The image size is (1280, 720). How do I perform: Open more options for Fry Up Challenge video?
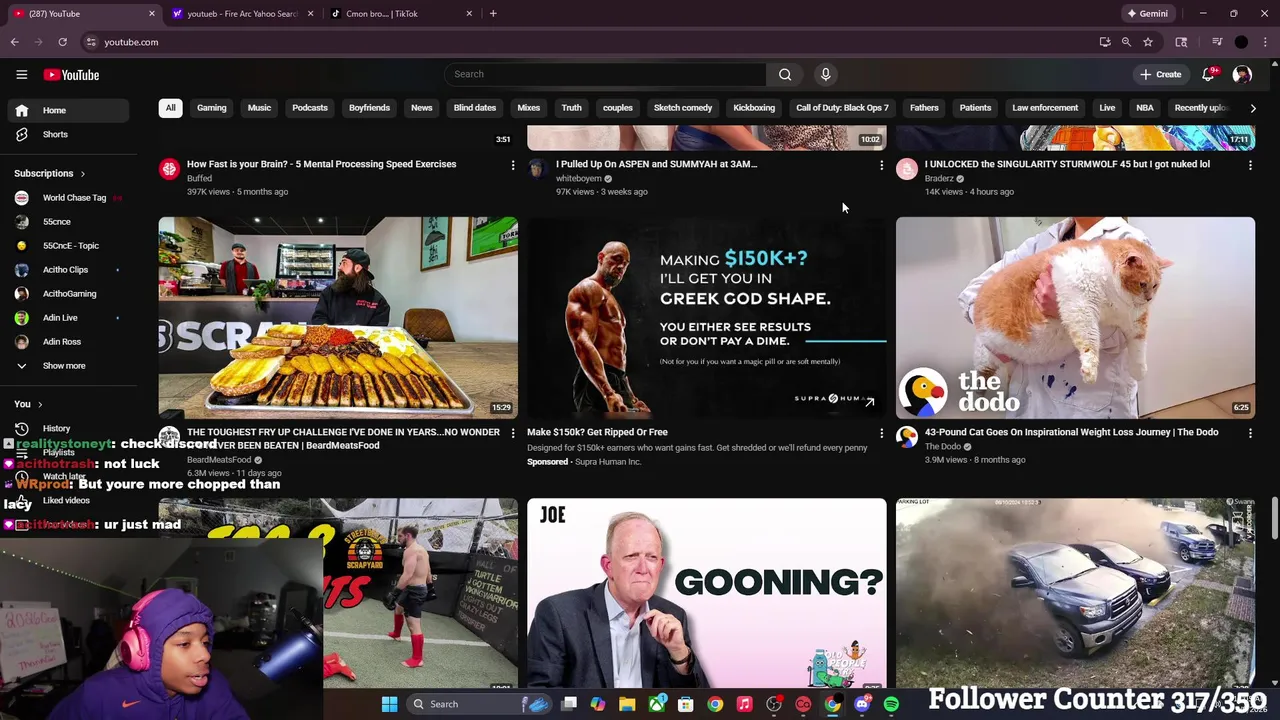coord(513,433)
